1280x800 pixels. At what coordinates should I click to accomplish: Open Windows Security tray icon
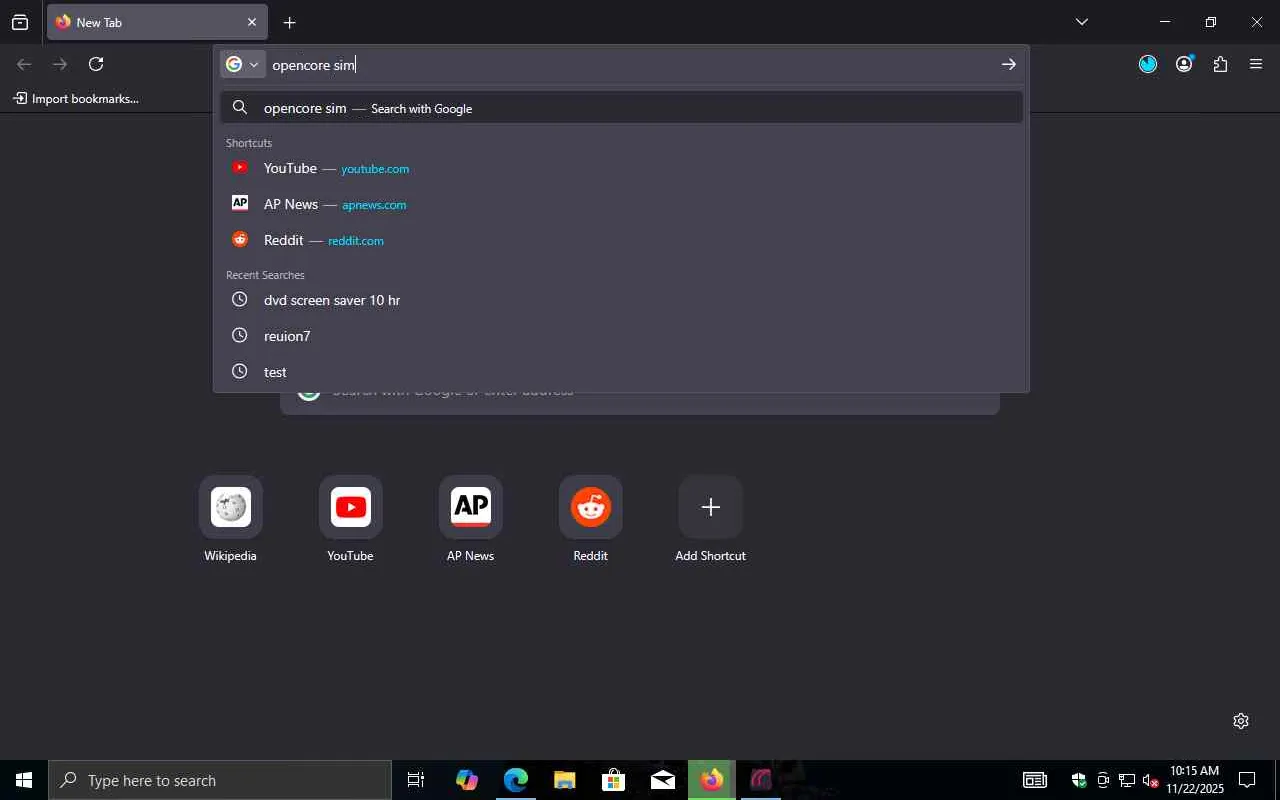[x=1079, y=780]
